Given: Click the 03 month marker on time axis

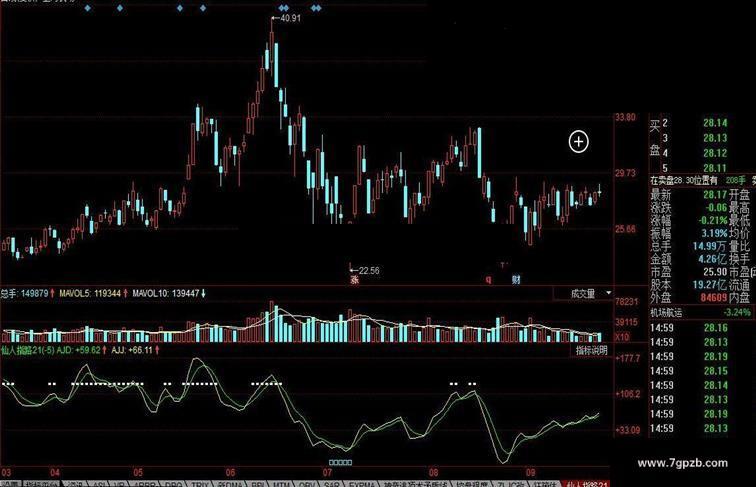Looking at the screenshot, I should pyautogui.click(x=6, y=473).
